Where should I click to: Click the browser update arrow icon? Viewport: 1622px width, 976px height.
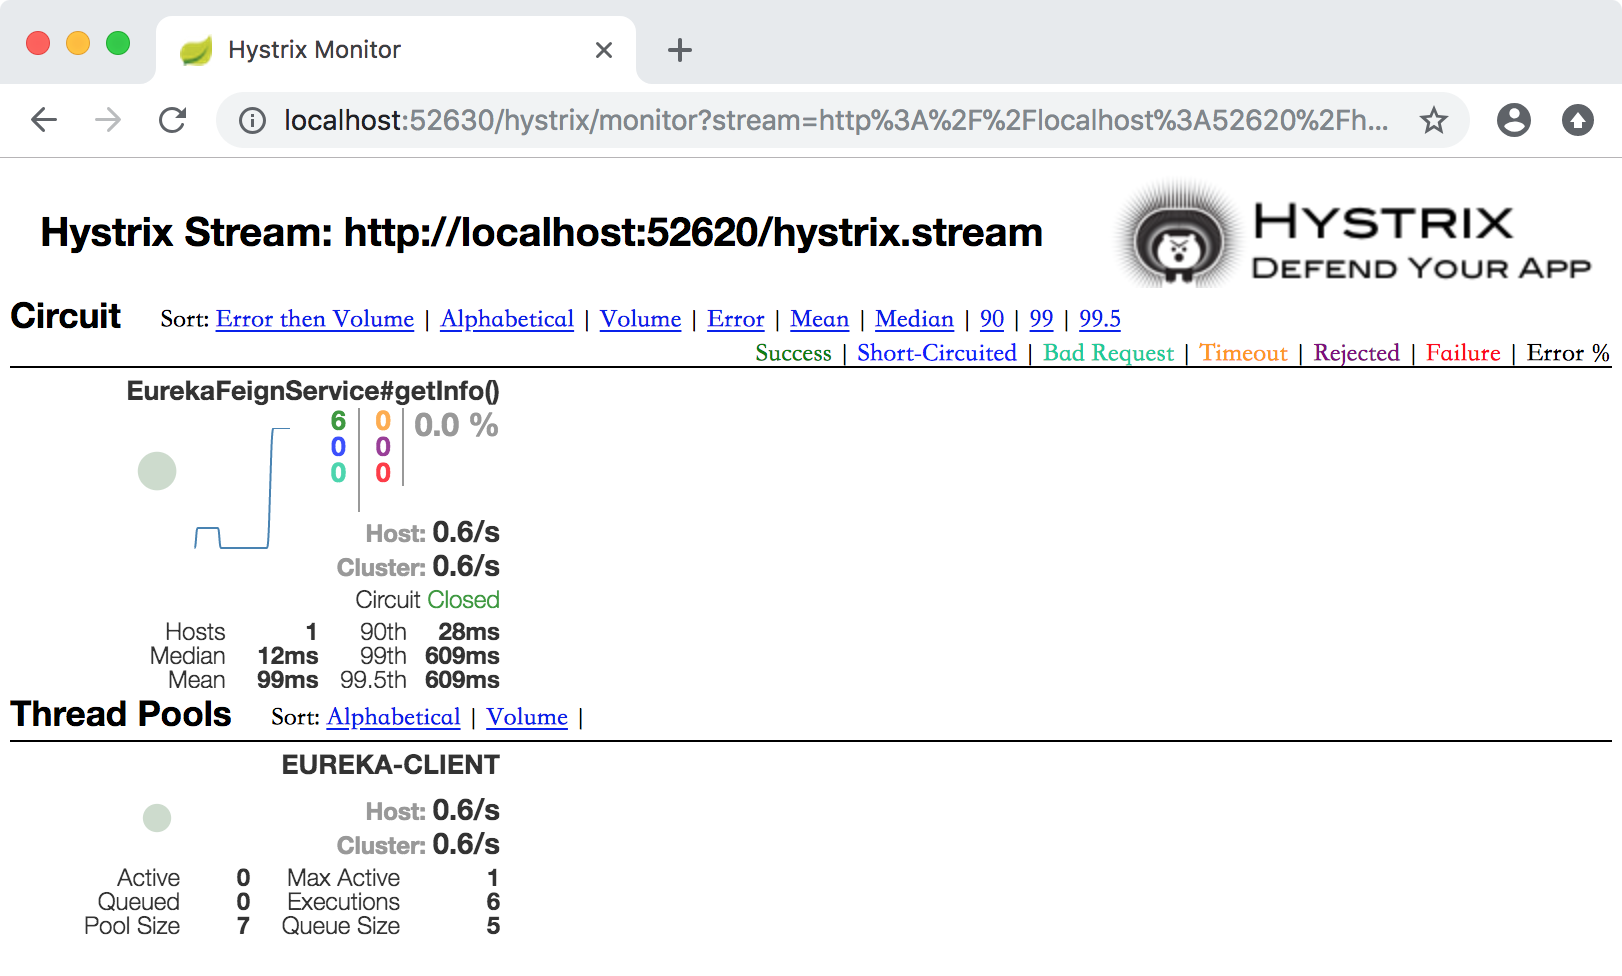pos(1578,120)
